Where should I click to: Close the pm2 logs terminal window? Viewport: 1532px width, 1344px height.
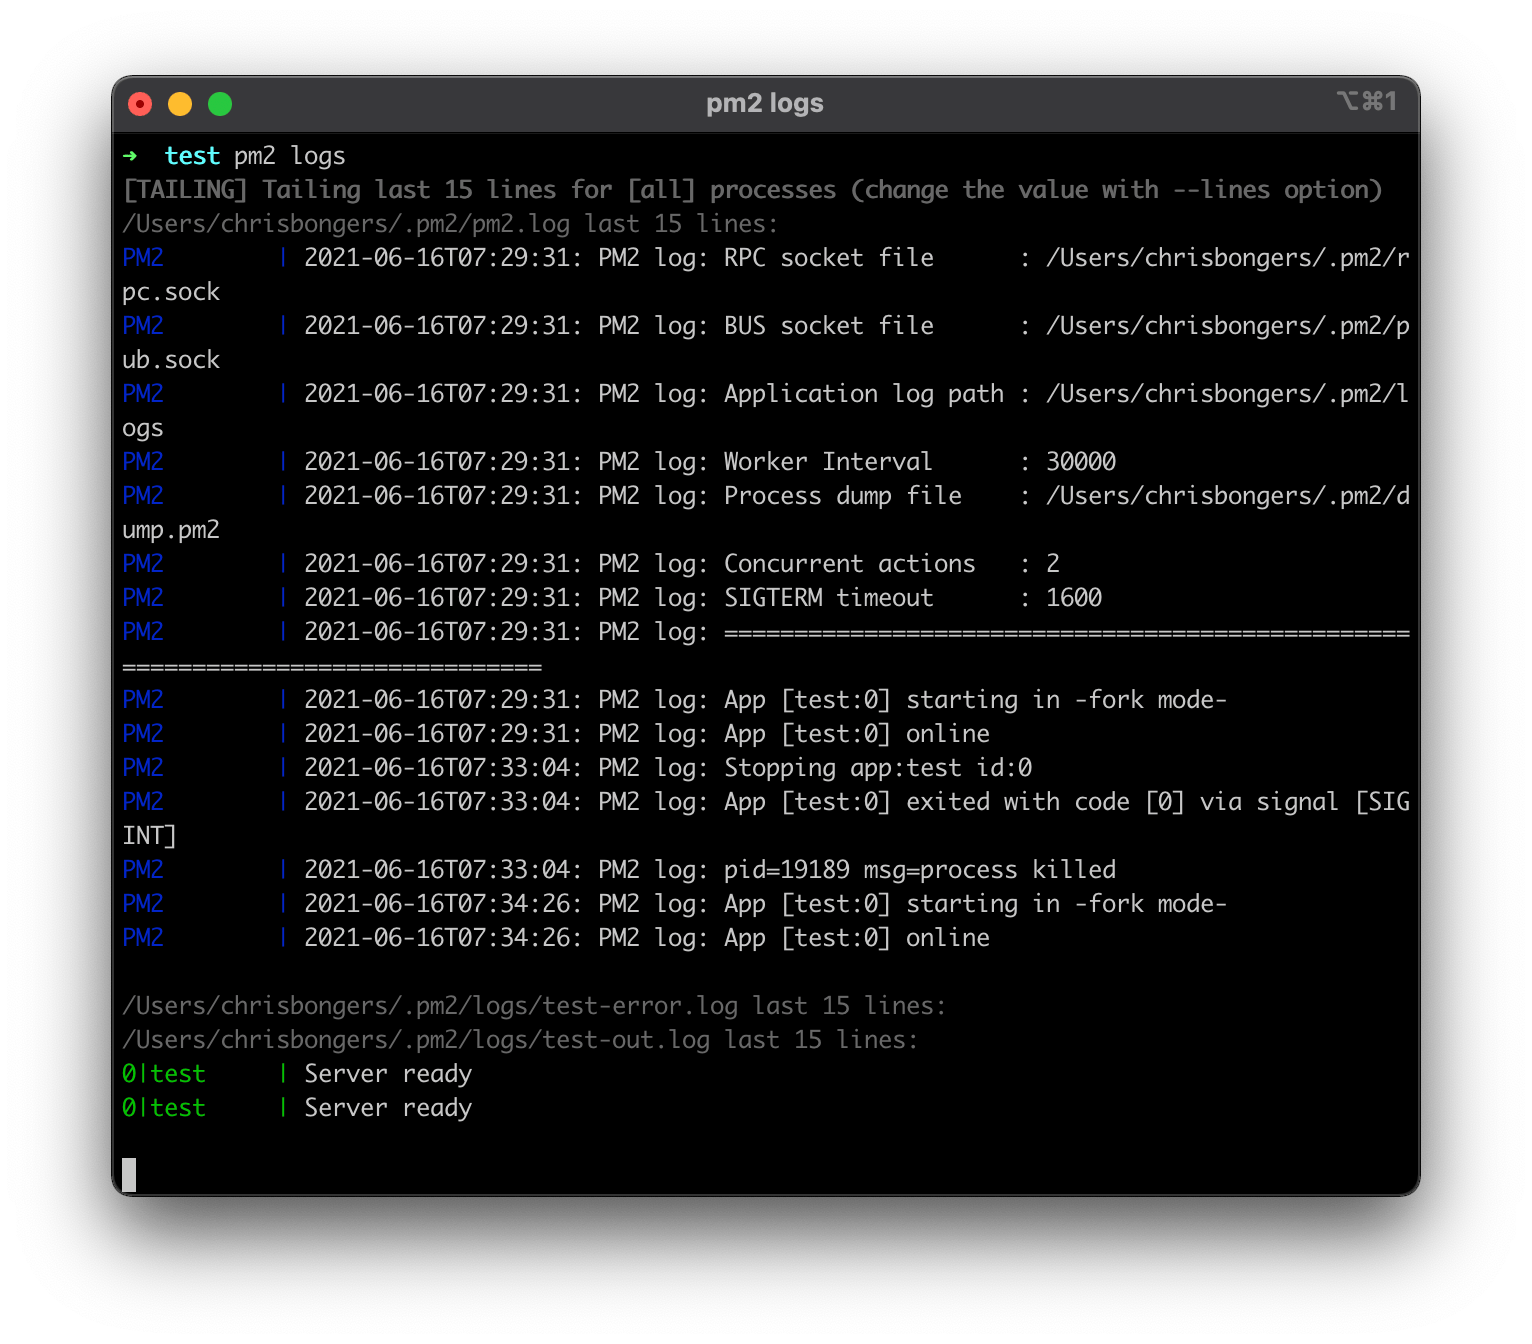[140, 104]
